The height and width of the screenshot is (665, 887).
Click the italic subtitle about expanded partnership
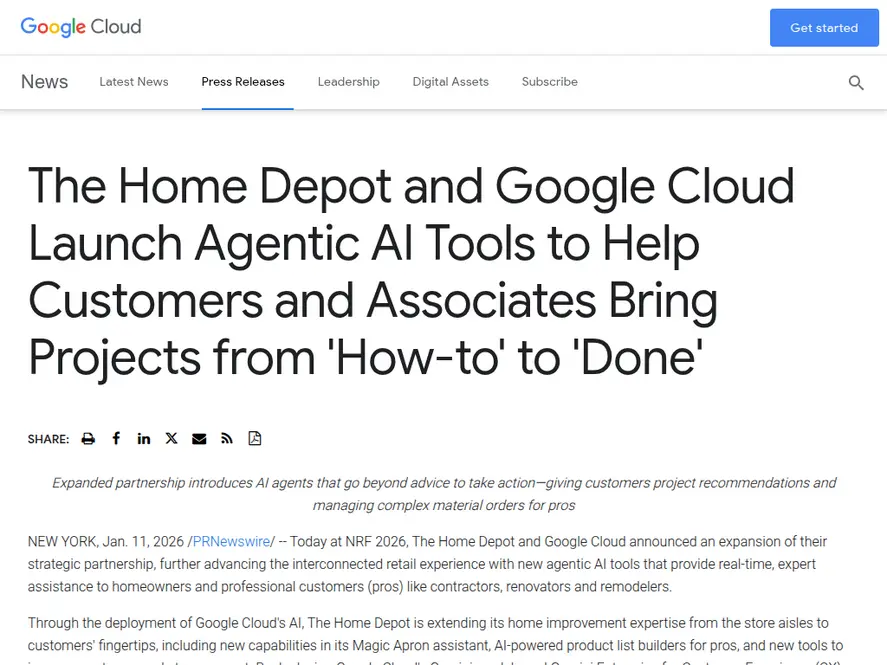443,494
